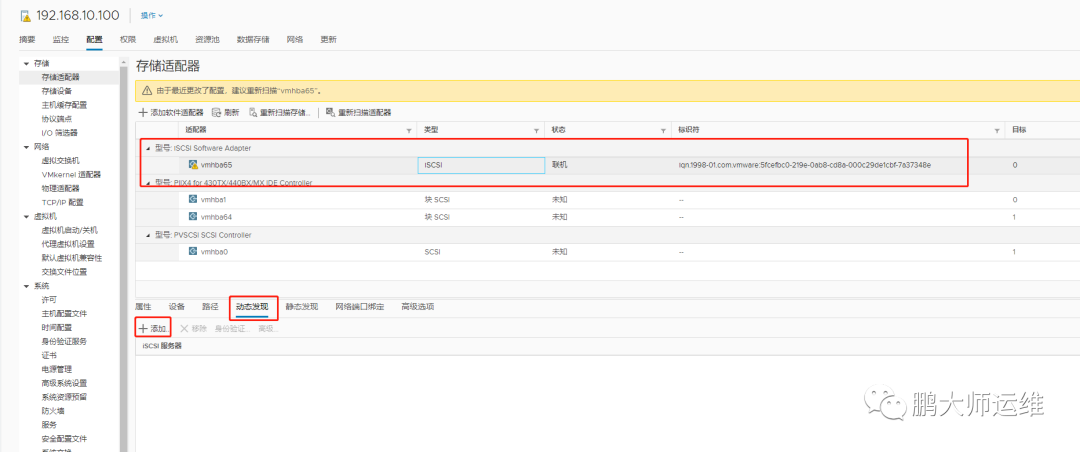Click the warning icon in the yellow banner
Screen dimensions: 1080x452
tap(147, 90)
